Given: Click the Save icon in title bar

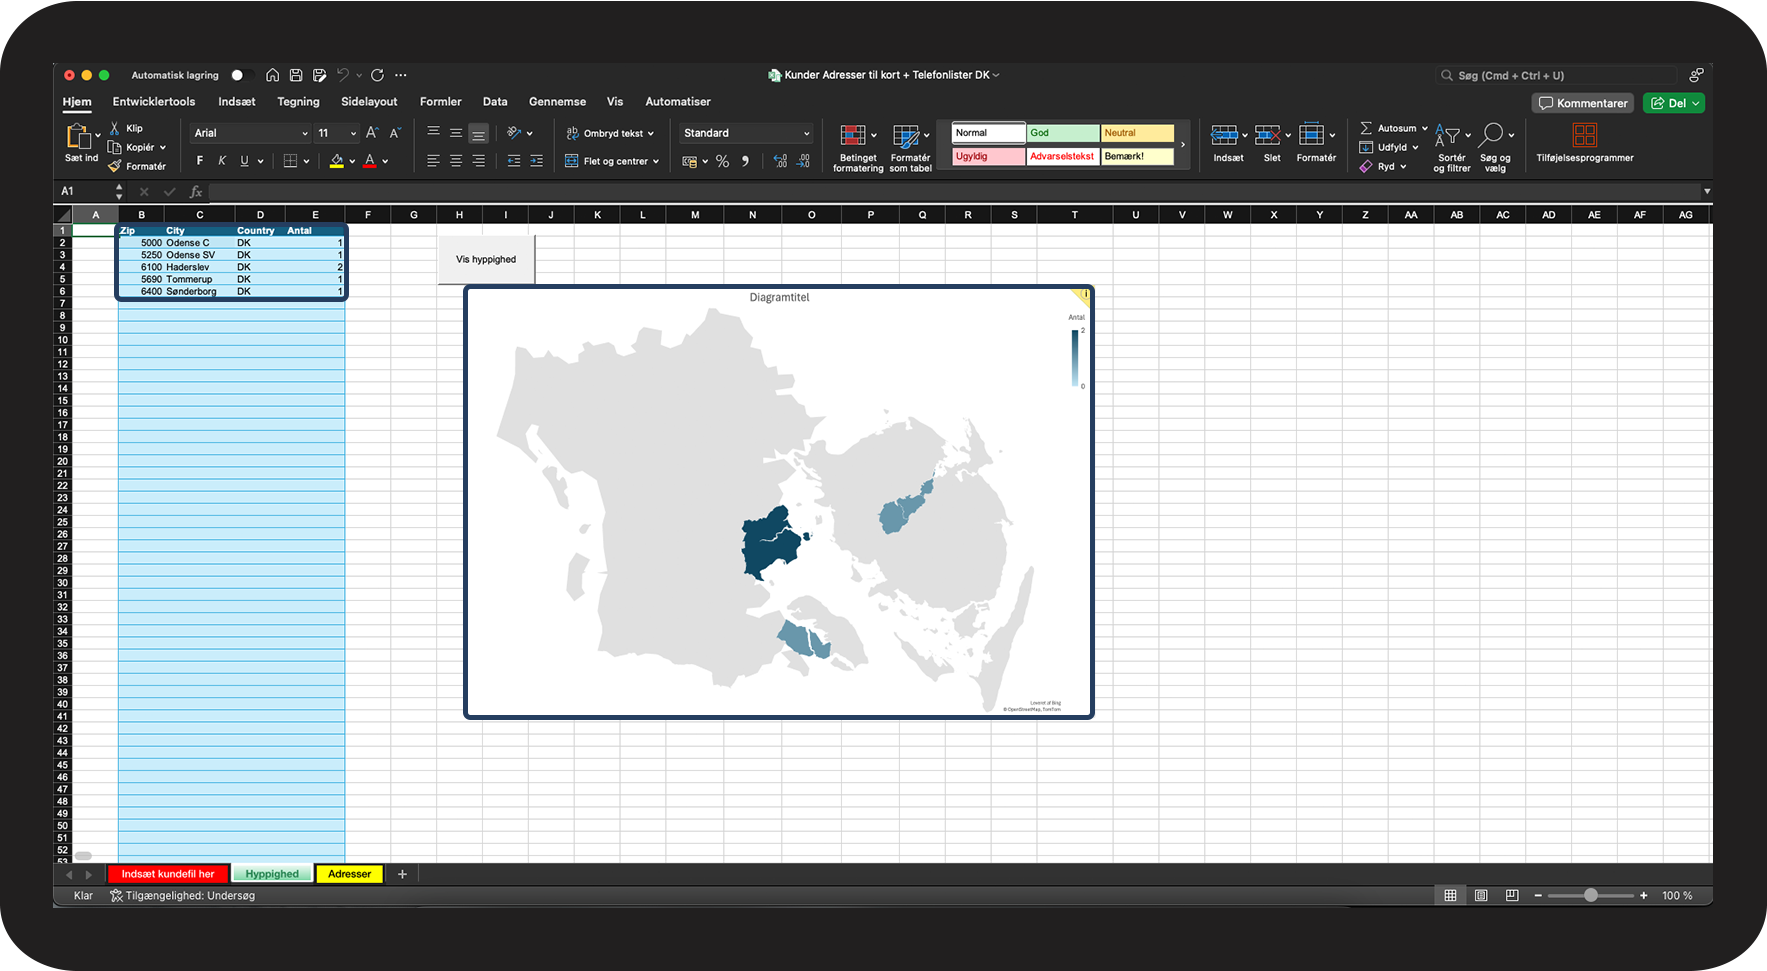Looking at the screenshot, I should tap(296, 75).
